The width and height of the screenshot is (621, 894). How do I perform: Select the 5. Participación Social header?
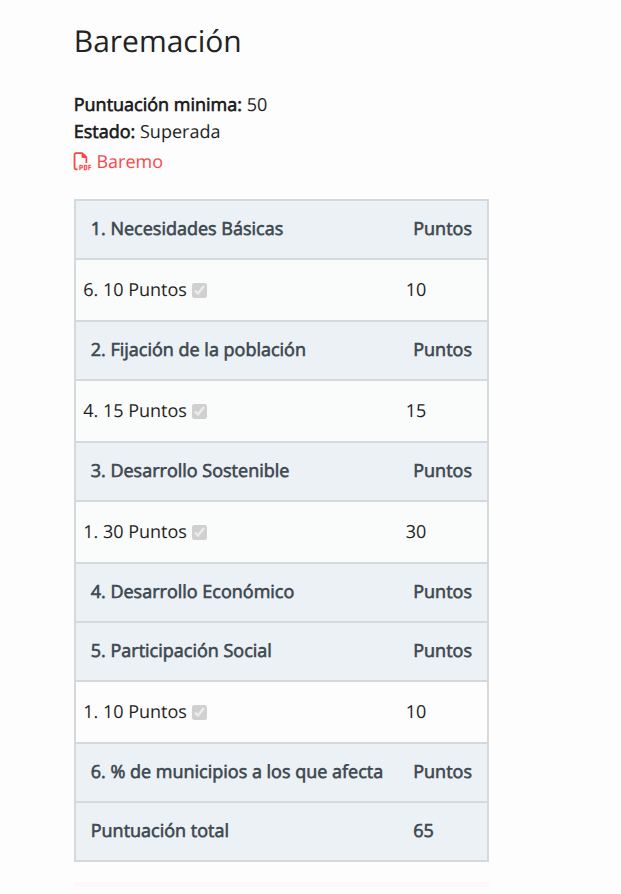(x=181, y=651)
